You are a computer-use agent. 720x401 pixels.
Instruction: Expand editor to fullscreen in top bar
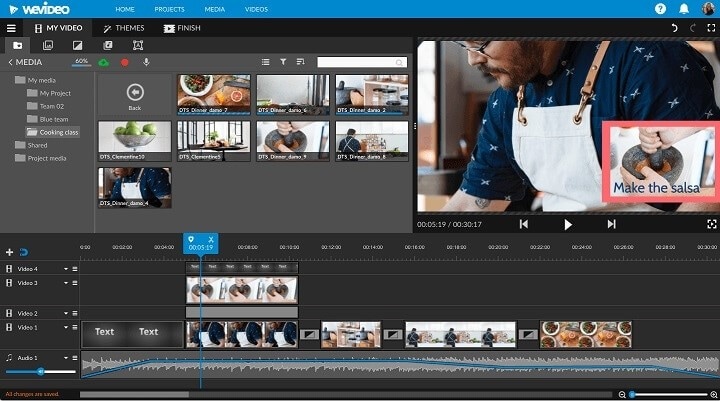pos(711,28)
